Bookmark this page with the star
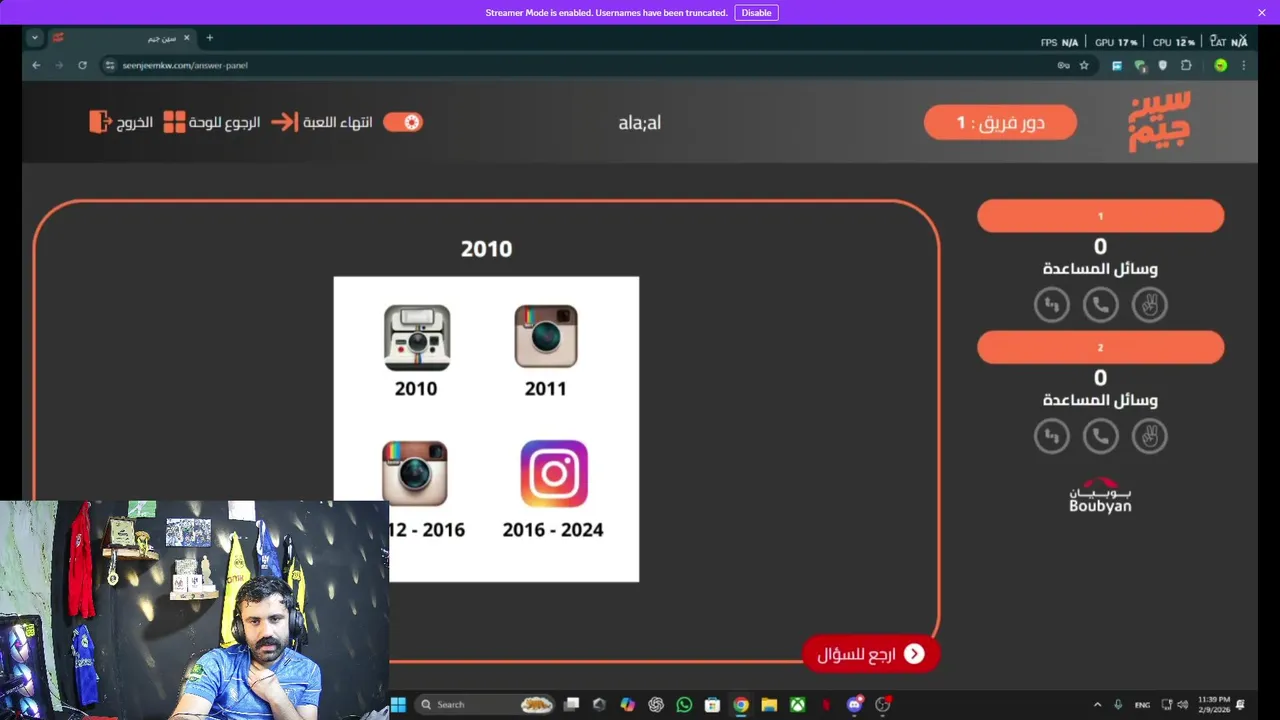1280x720 pixels. pos(1084,65)
